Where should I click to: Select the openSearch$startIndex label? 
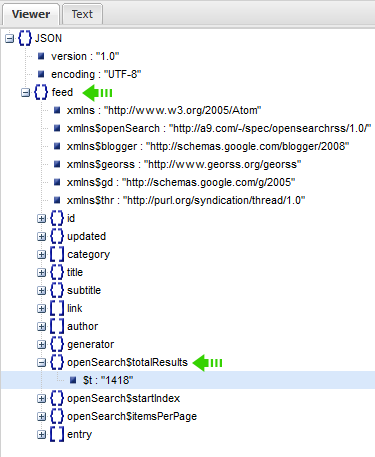(x=123, y=399)
